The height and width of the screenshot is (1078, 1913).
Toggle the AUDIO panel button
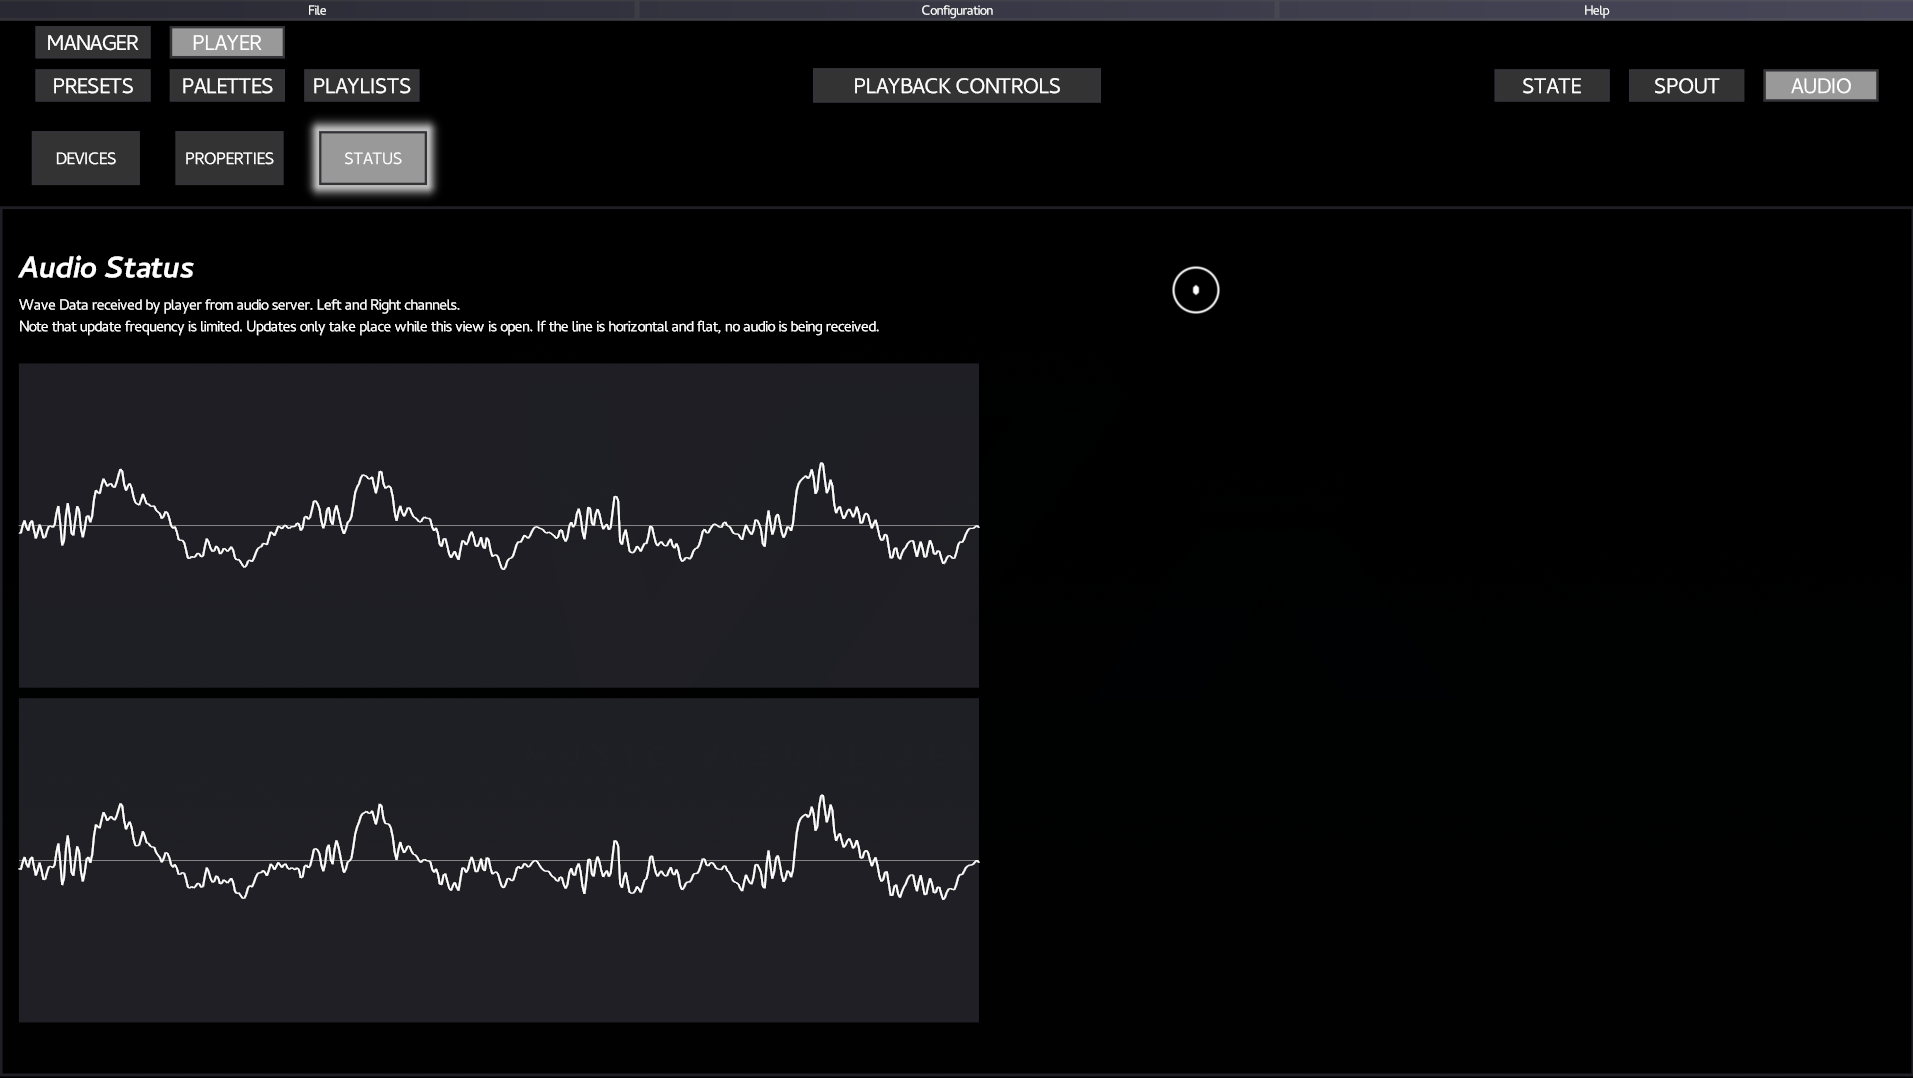click(1820, 86)
